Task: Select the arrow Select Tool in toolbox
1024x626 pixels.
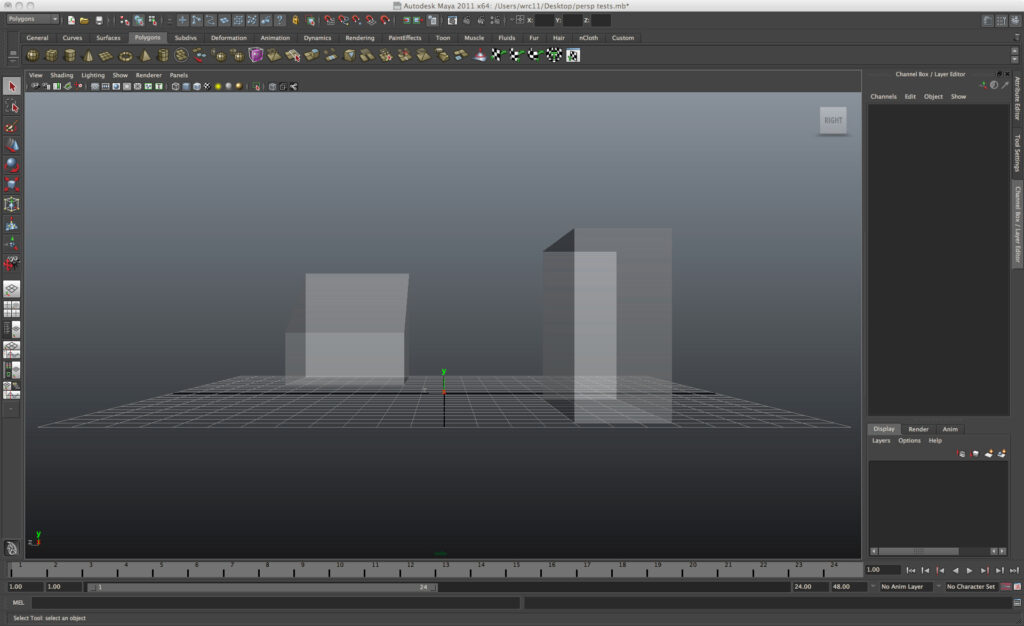Action: tap(12, 87)
